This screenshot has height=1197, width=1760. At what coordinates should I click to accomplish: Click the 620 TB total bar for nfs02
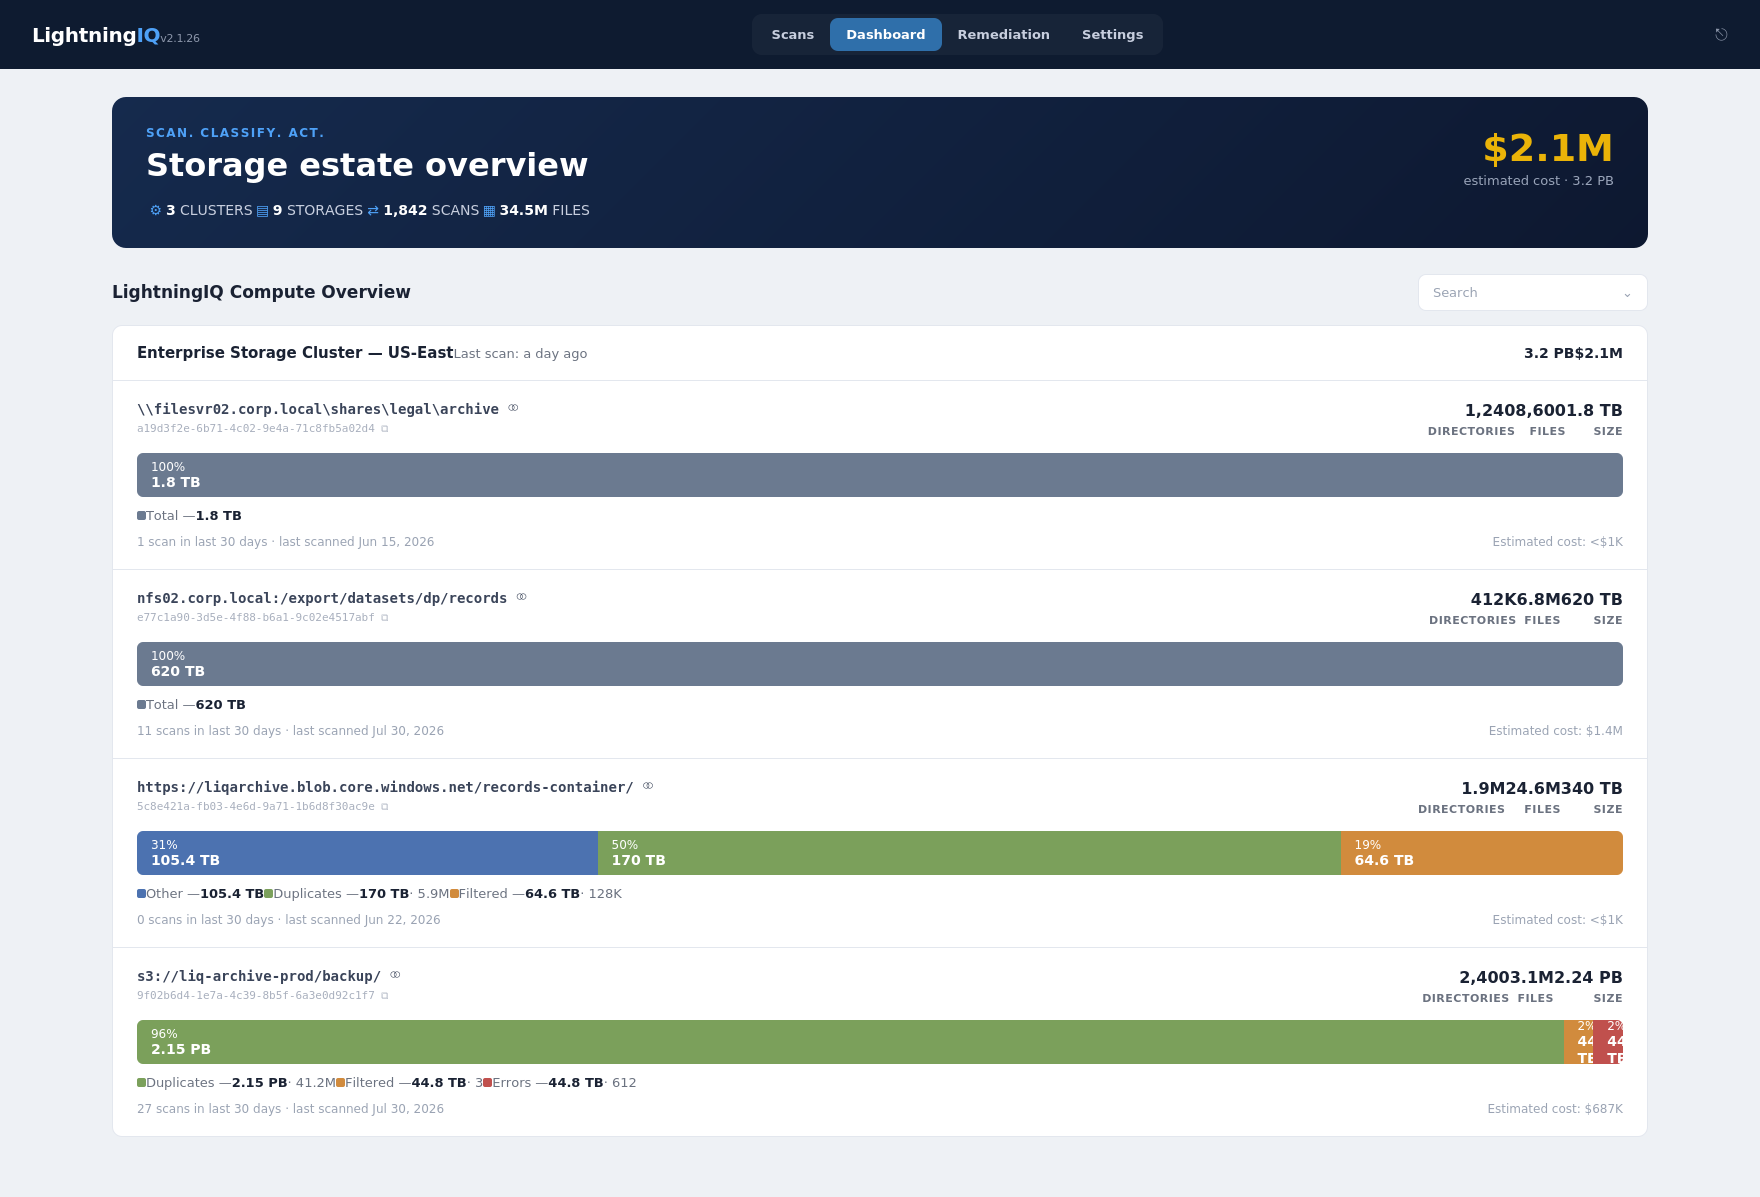(x=880, y=664)
